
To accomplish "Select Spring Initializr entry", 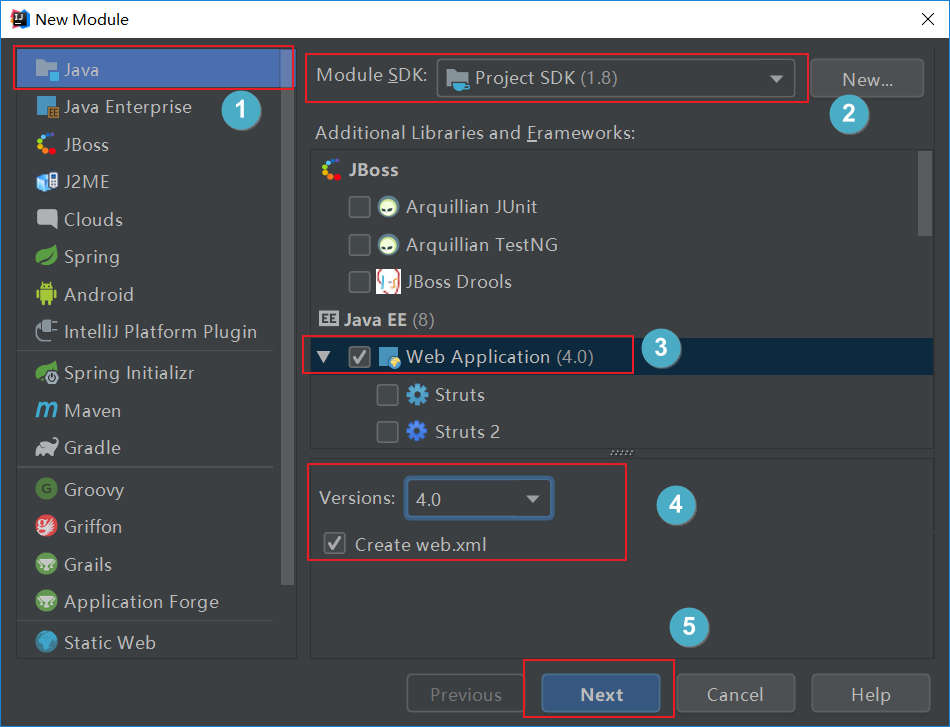I will click(147, 373).
